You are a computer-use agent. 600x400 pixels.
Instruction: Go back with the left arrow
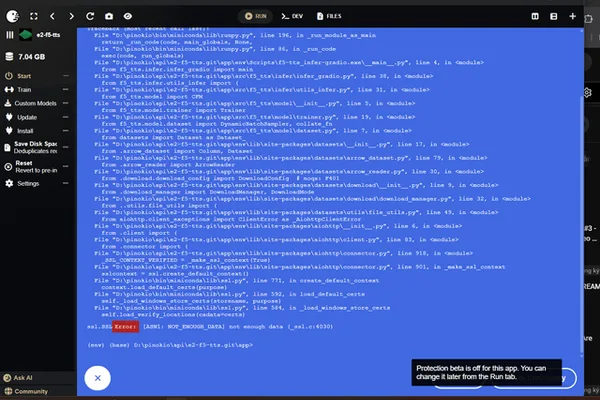[52, 16]
